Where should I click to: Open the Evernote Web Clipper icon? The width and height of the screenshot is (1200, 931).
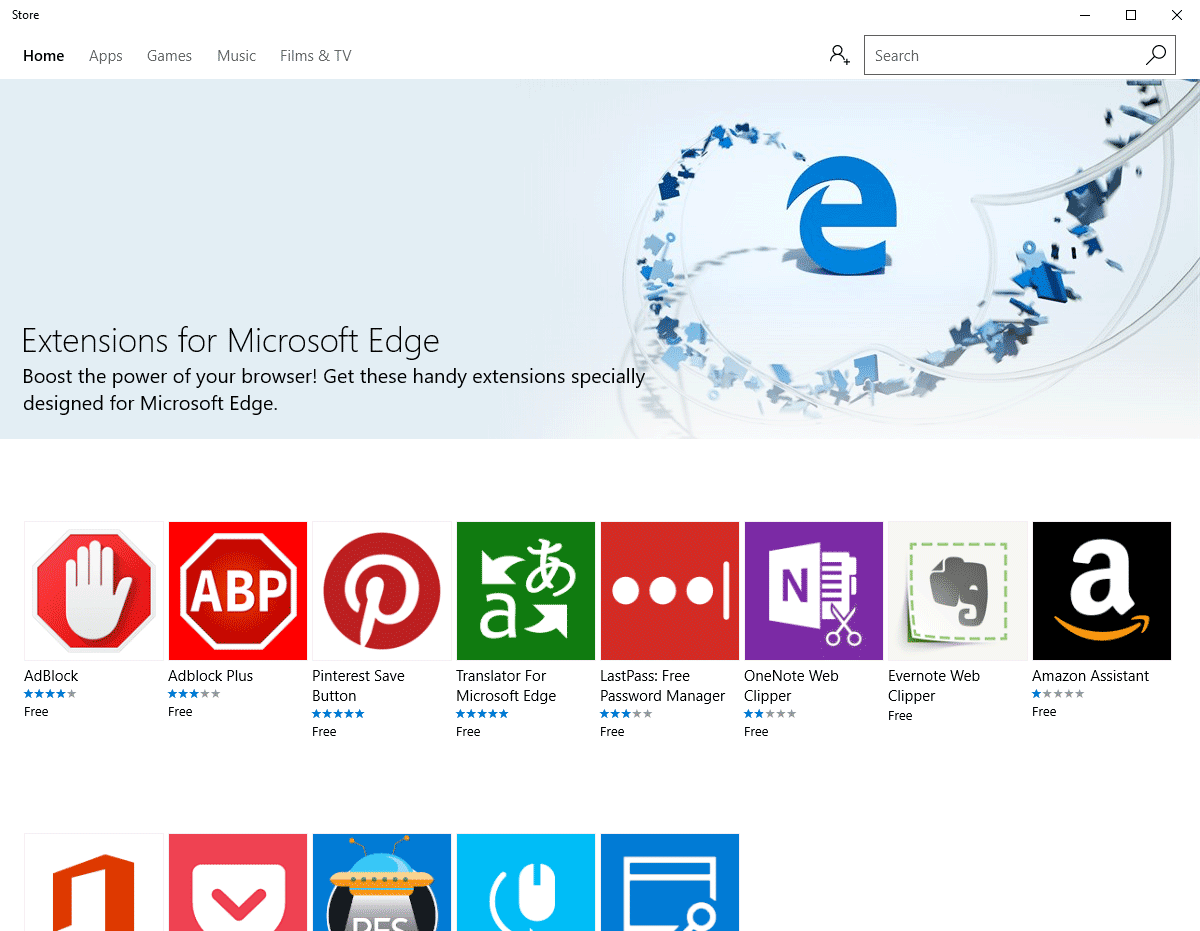point(958,591)
